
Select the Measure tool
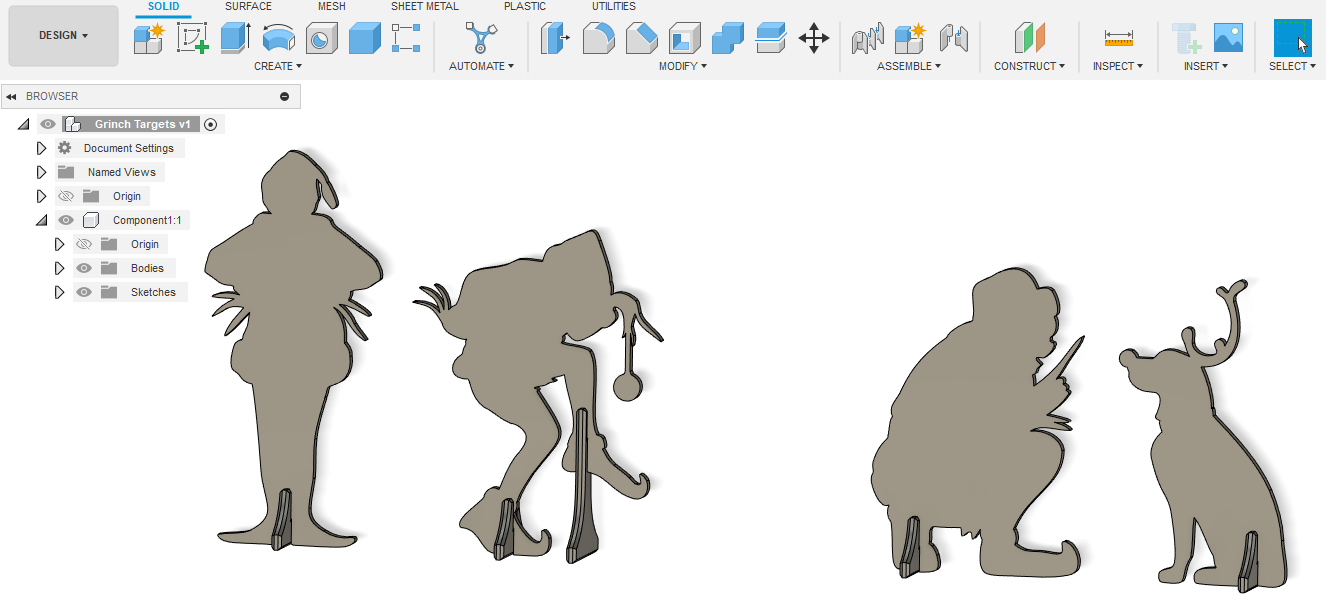click(x=1118, y=38)
